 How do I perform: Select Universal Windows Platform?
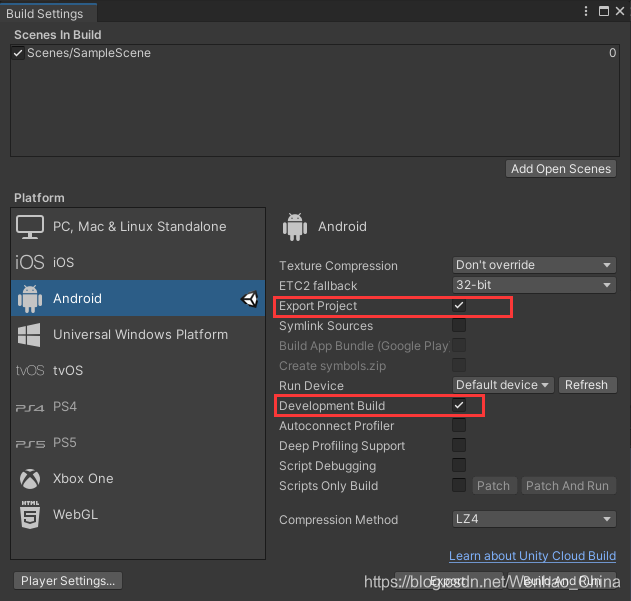[138, 335]
